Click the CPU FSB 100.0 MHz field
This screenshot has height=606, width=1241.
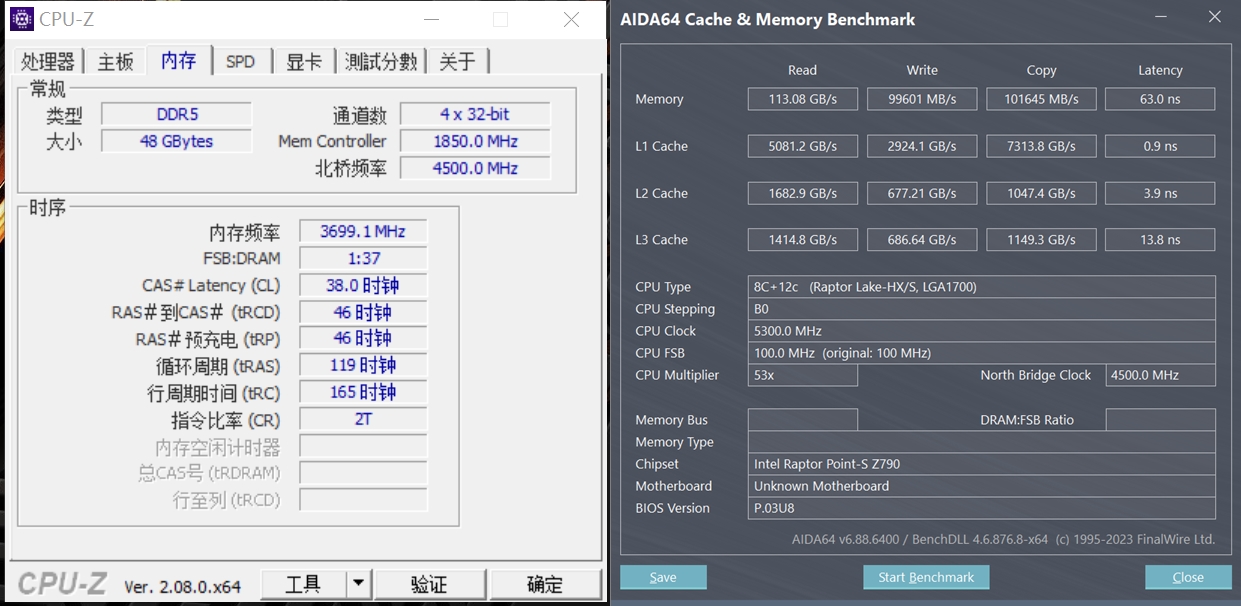pyautogui.click(x=982, y=353)
